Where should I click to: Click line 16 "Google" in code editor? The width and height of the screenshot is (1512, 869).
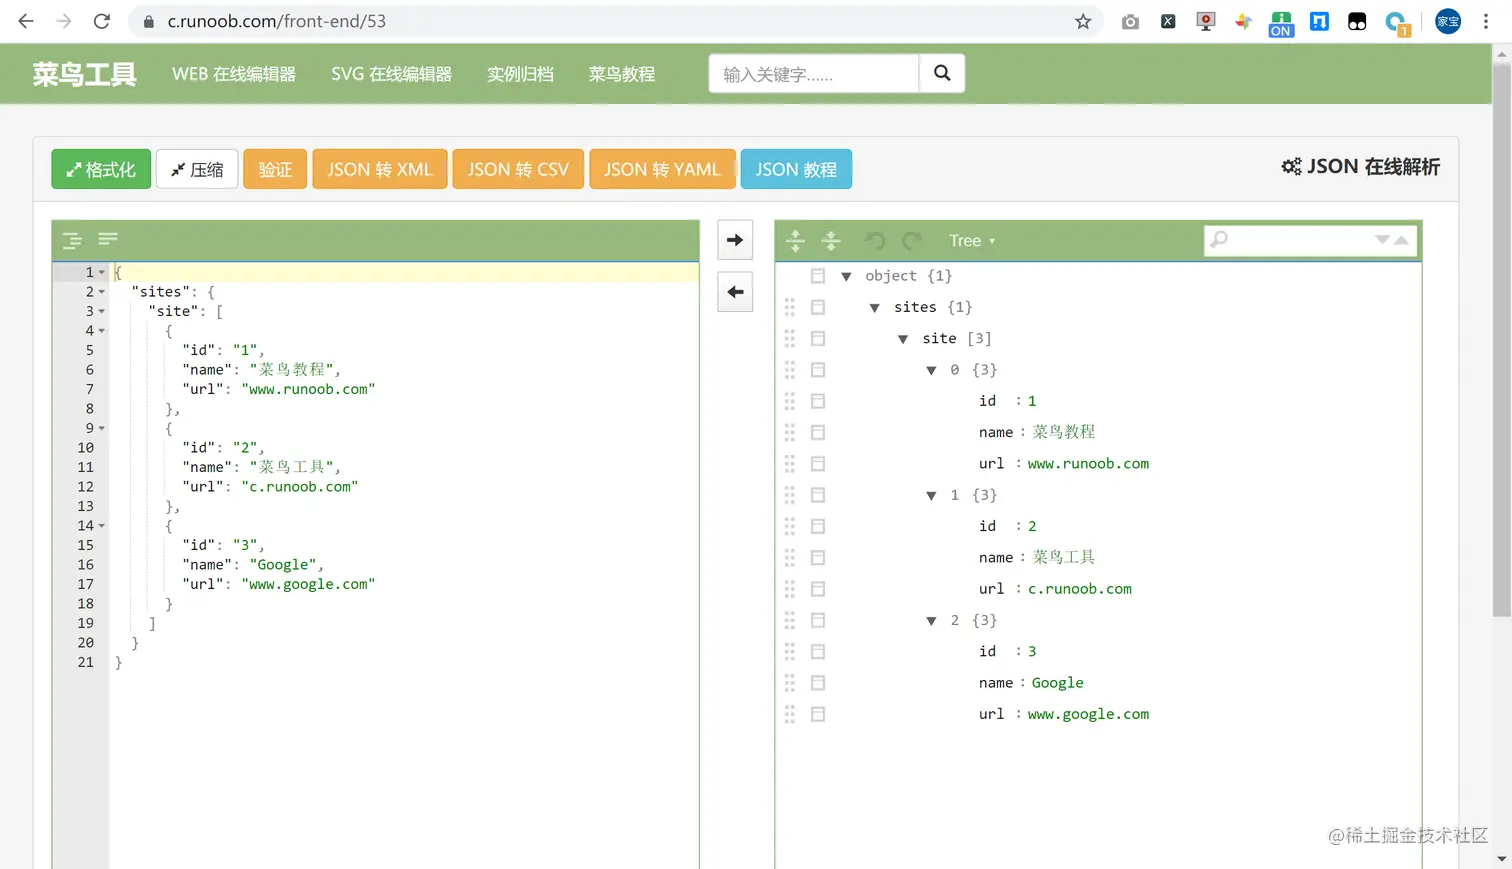coord(283,565)
